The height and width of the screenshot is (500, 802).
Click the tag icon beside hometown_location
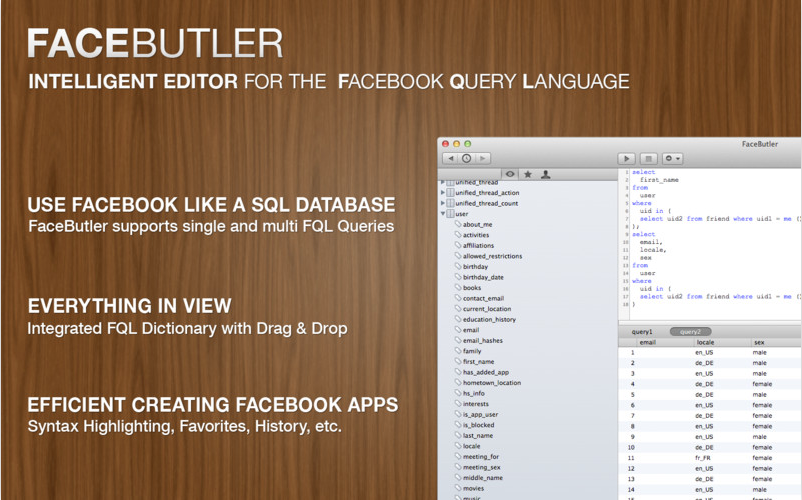point(458,382)
